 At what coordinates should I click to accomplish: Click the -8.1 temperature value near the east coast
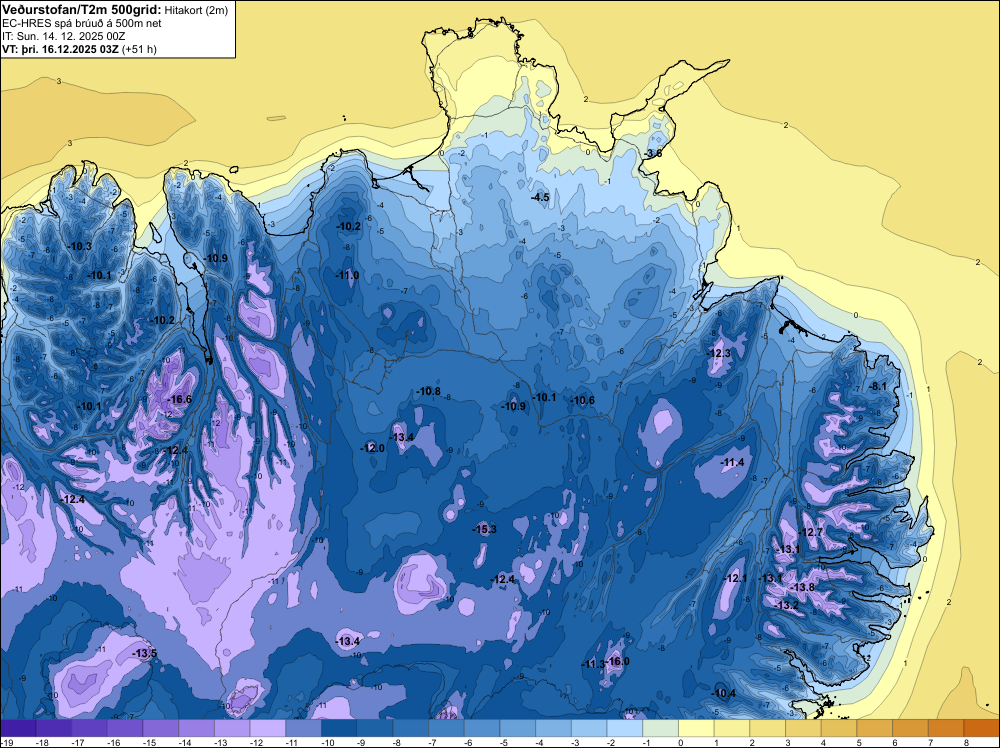tap(879, 386)
